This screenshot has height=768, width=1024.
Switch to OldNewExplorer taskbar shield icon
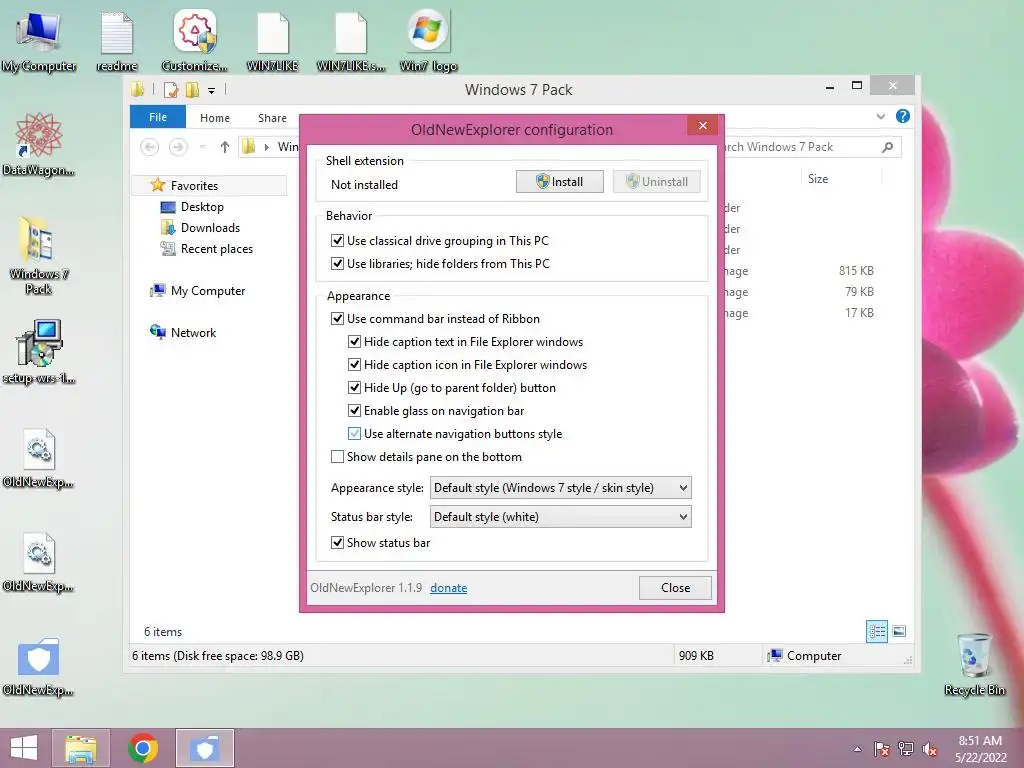coord(205,748)
